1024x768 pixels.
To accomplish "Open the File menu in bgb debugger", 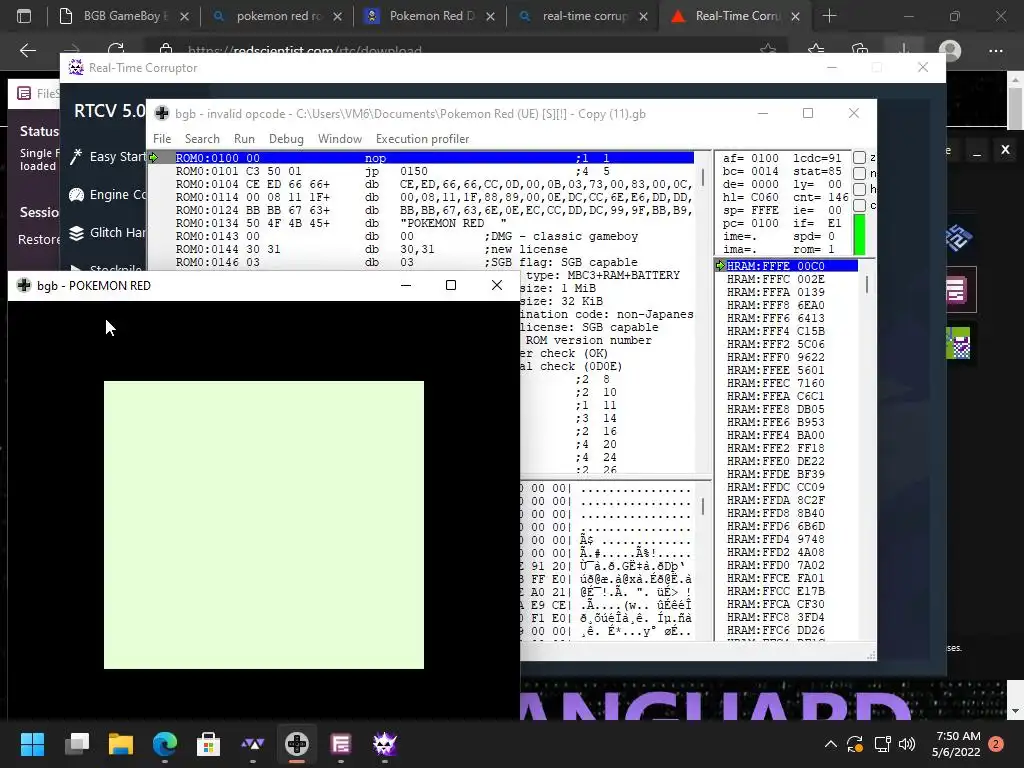I will pos(162,138).
